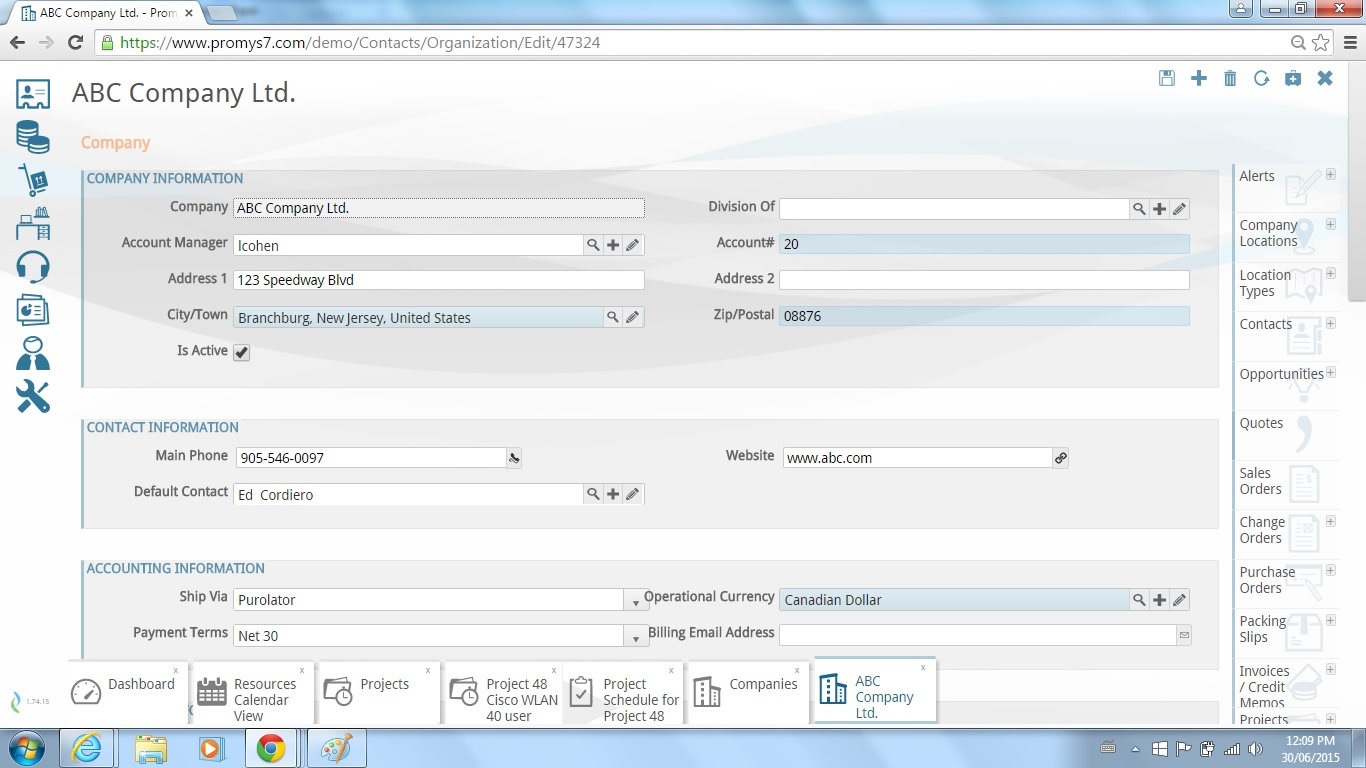Close the form with the X icon
Screen dimensions: 1366x768
coord(1325,78)
